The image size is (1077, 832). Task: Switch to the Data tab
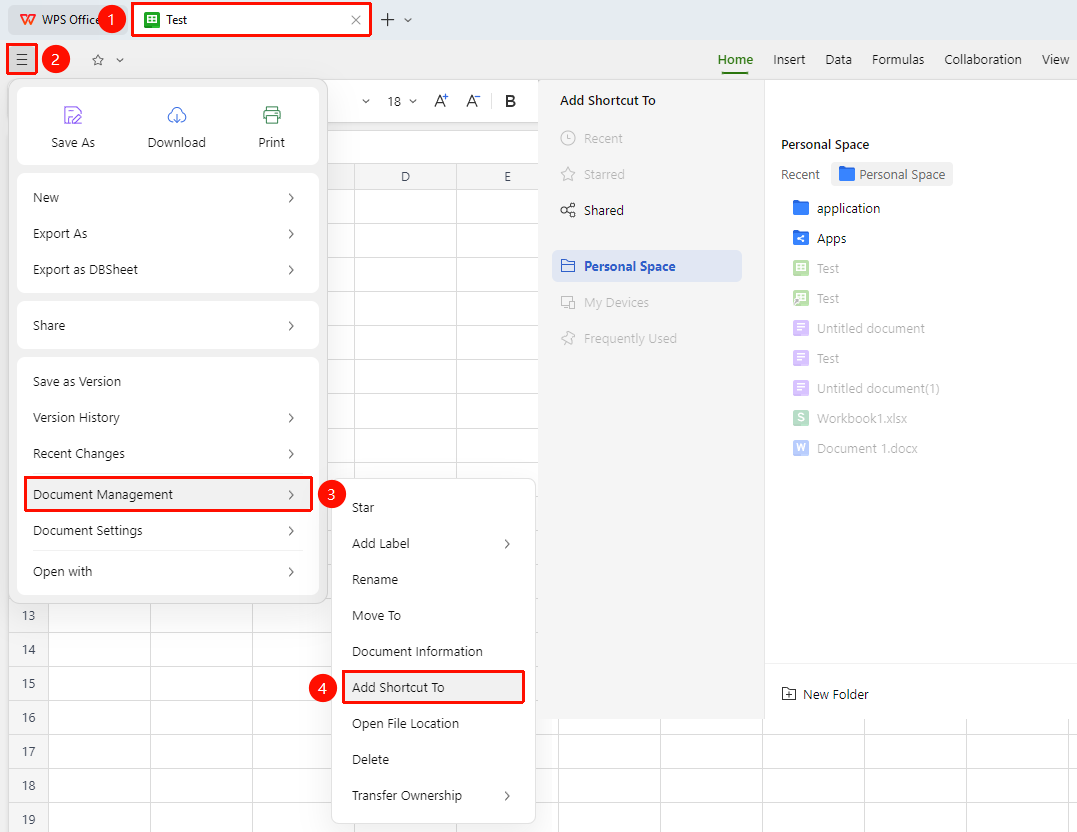(x=839, y=60)
